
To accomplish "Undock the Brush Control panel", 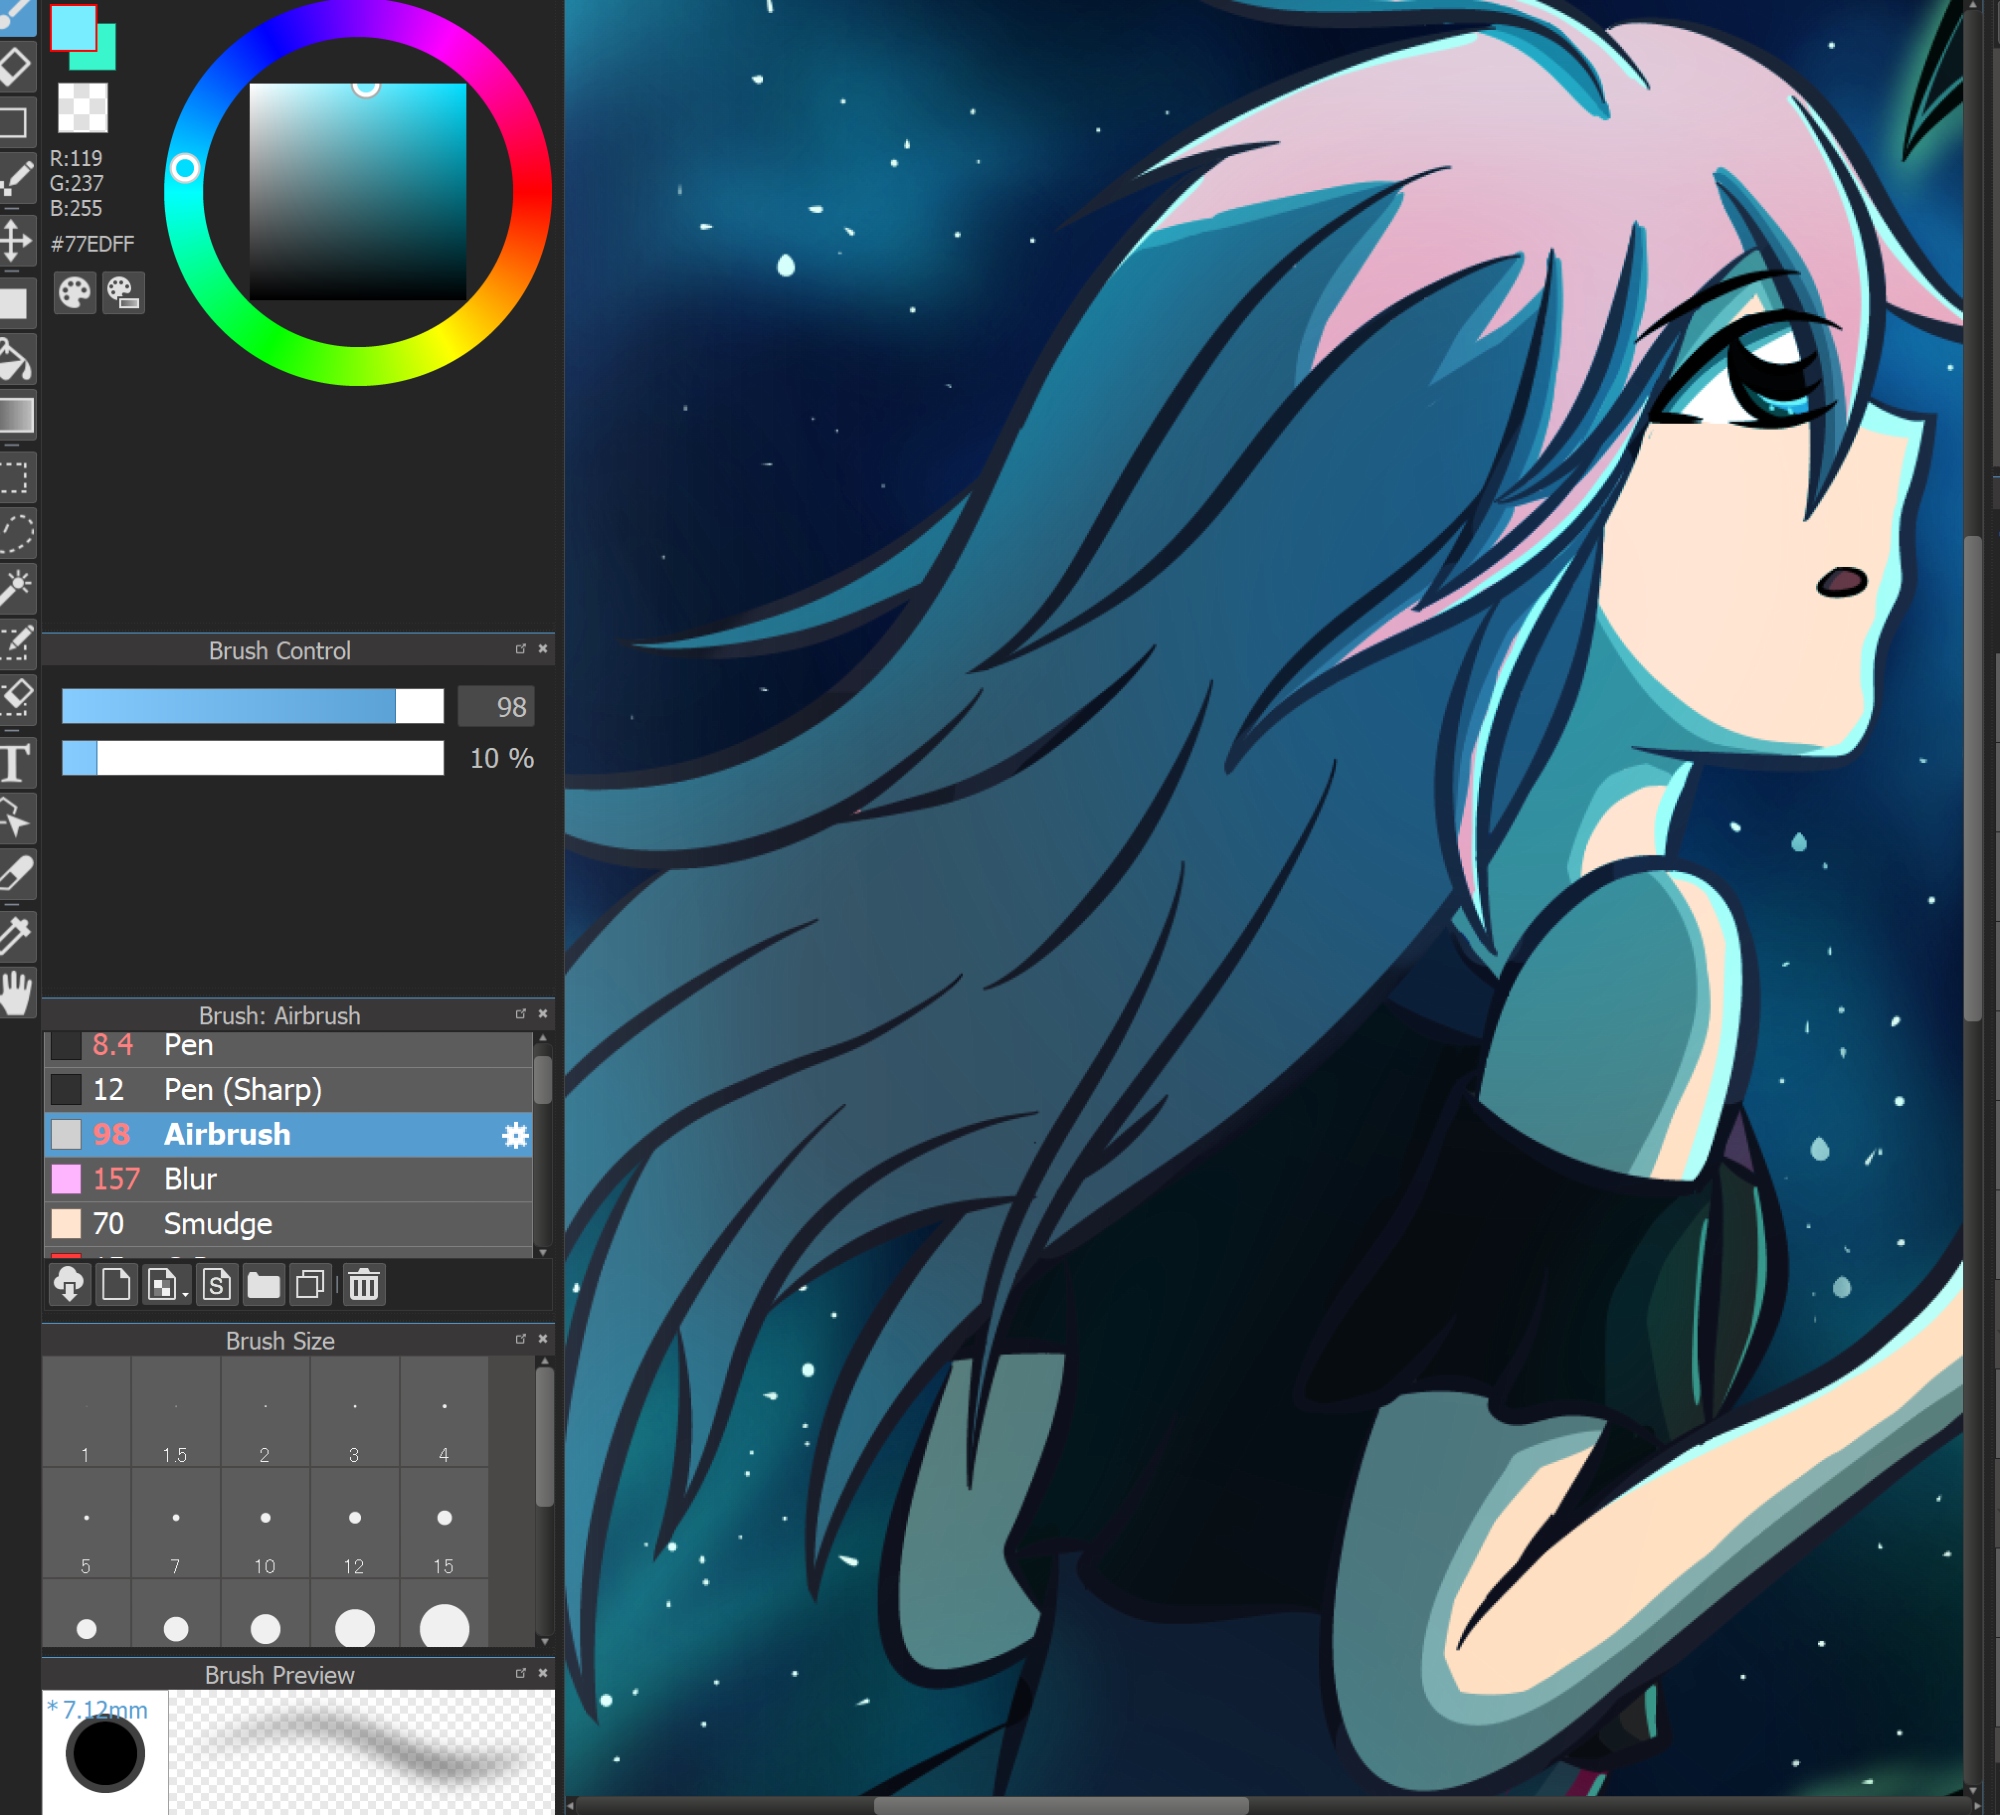I will click(520, 649).
